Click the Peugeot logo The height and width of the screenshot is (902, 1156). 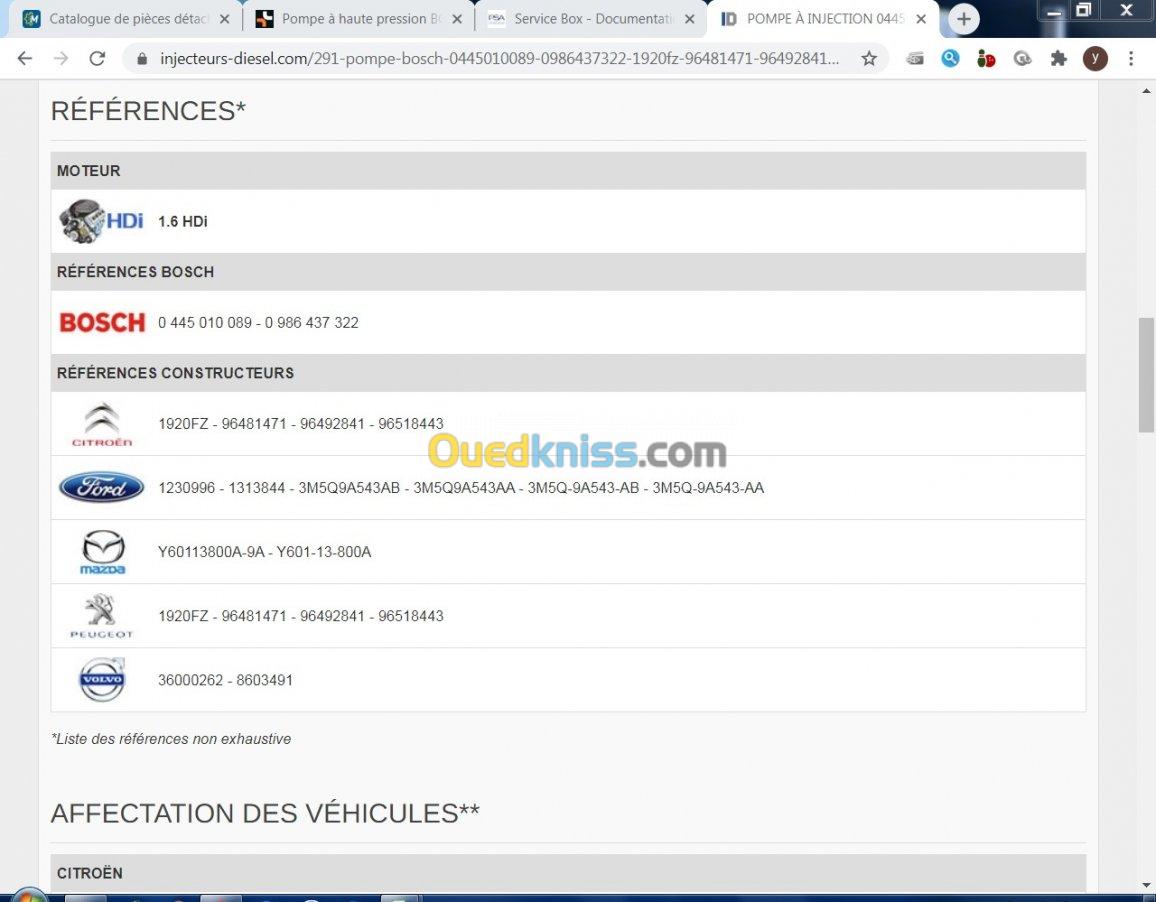tap(101, 616)
